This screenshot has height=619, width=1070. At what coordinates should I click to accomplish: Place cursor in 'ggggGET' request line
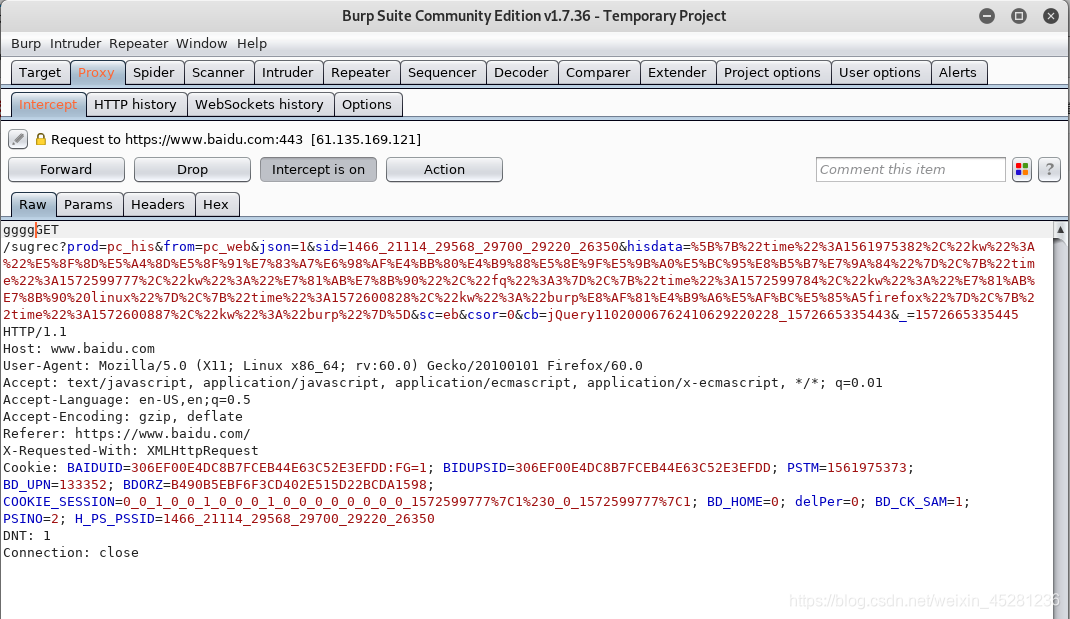pyautogui.click(x=31, y=230)
